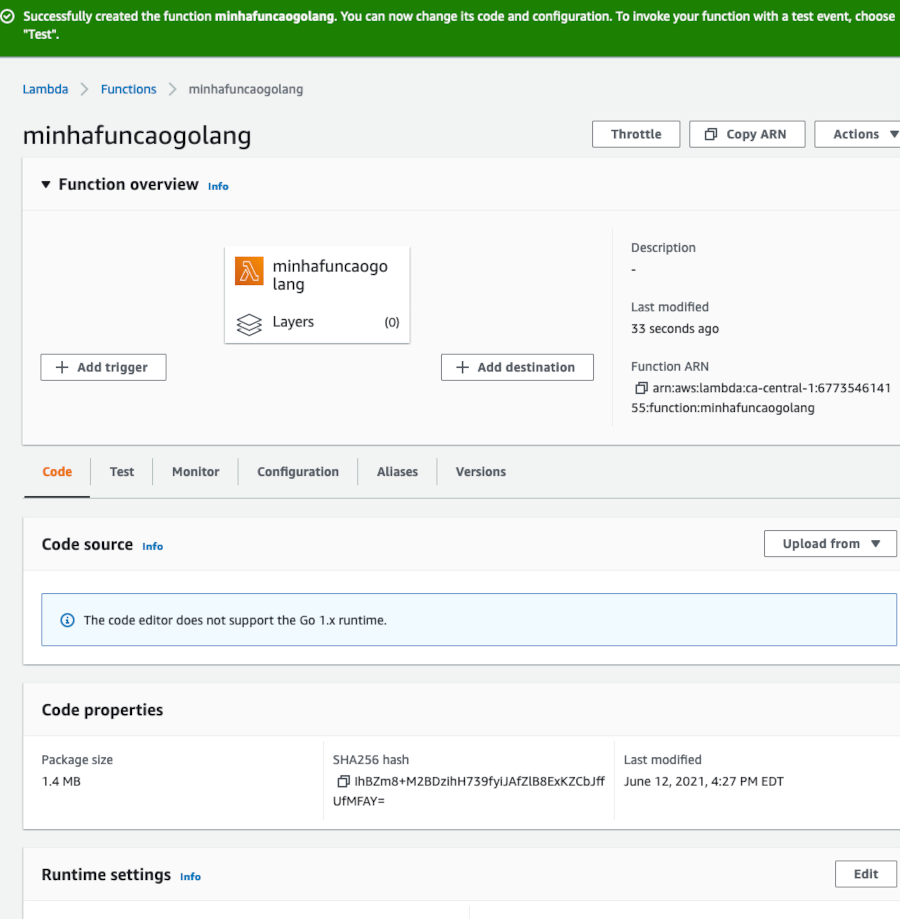Open the Lambda breadcrumb link
The image size is (900, 919).
point(45,89)
